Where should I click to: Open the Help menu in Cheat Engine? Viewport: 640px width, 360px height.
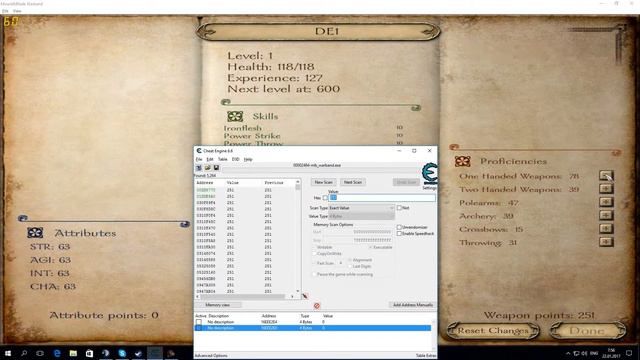[248, 159]
